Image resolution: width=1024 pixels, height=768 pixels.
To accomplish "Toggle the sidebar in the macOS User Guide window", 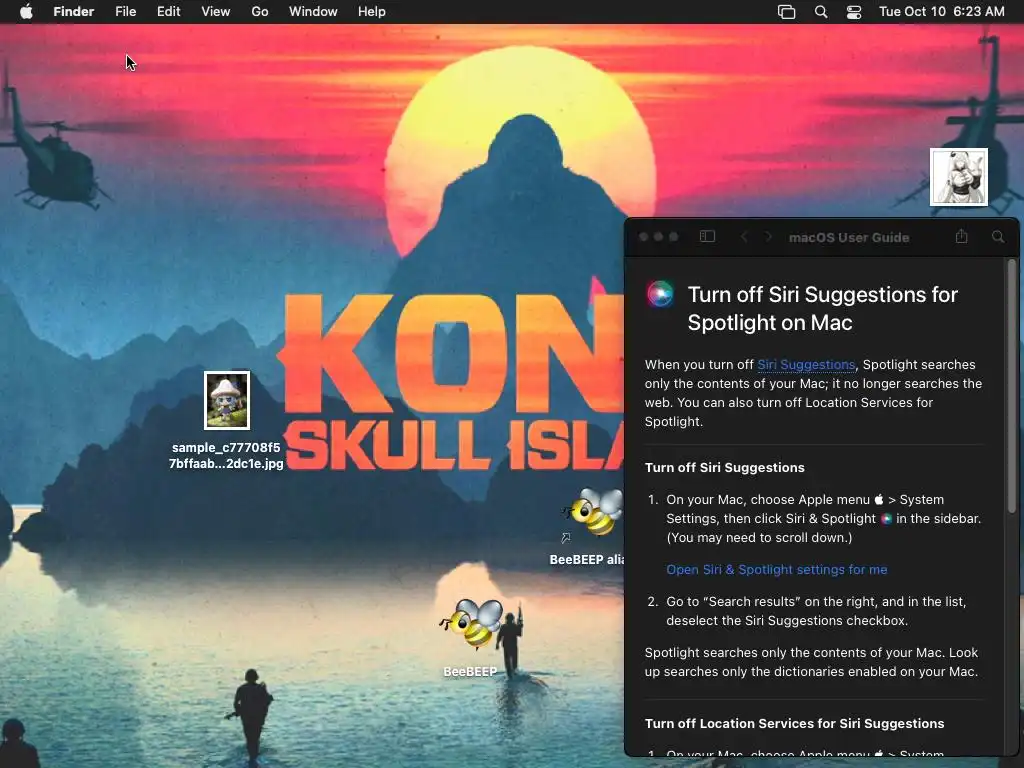I will (x=707, y=236).
